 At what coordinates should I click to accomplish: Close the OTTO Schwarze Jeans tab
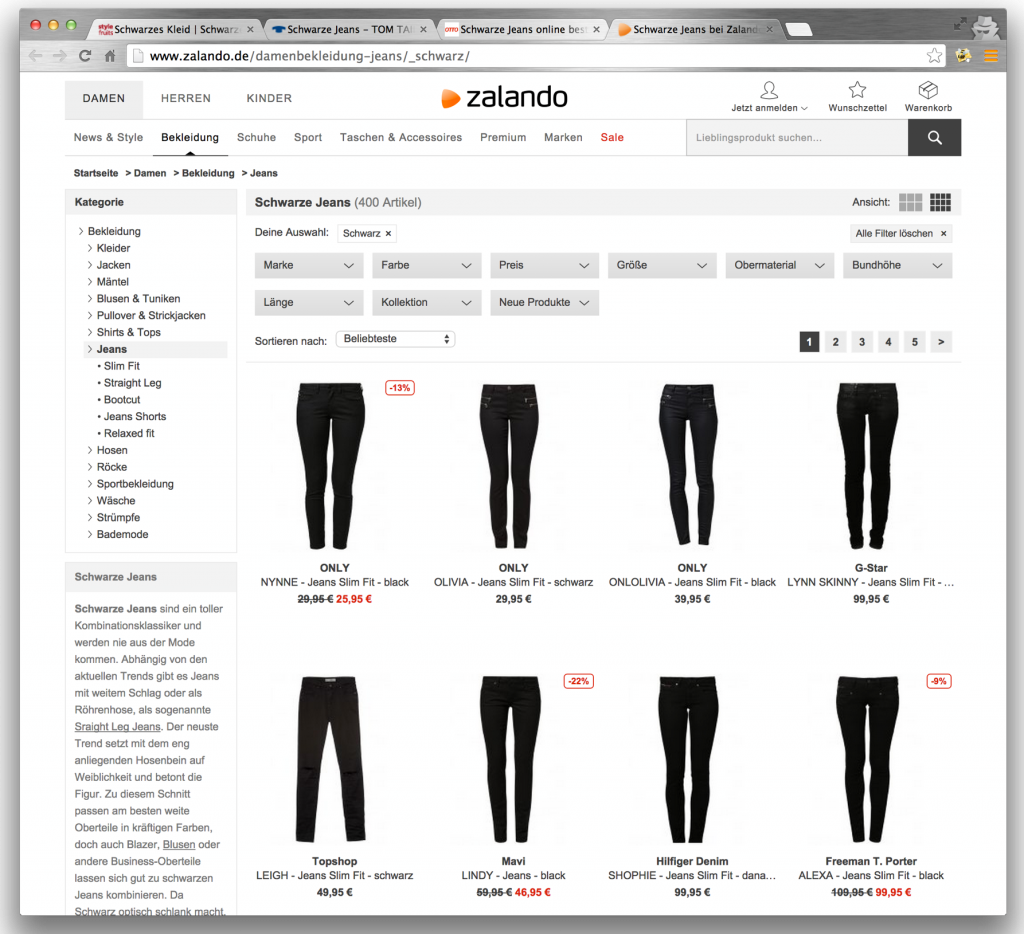pos(596,29)
